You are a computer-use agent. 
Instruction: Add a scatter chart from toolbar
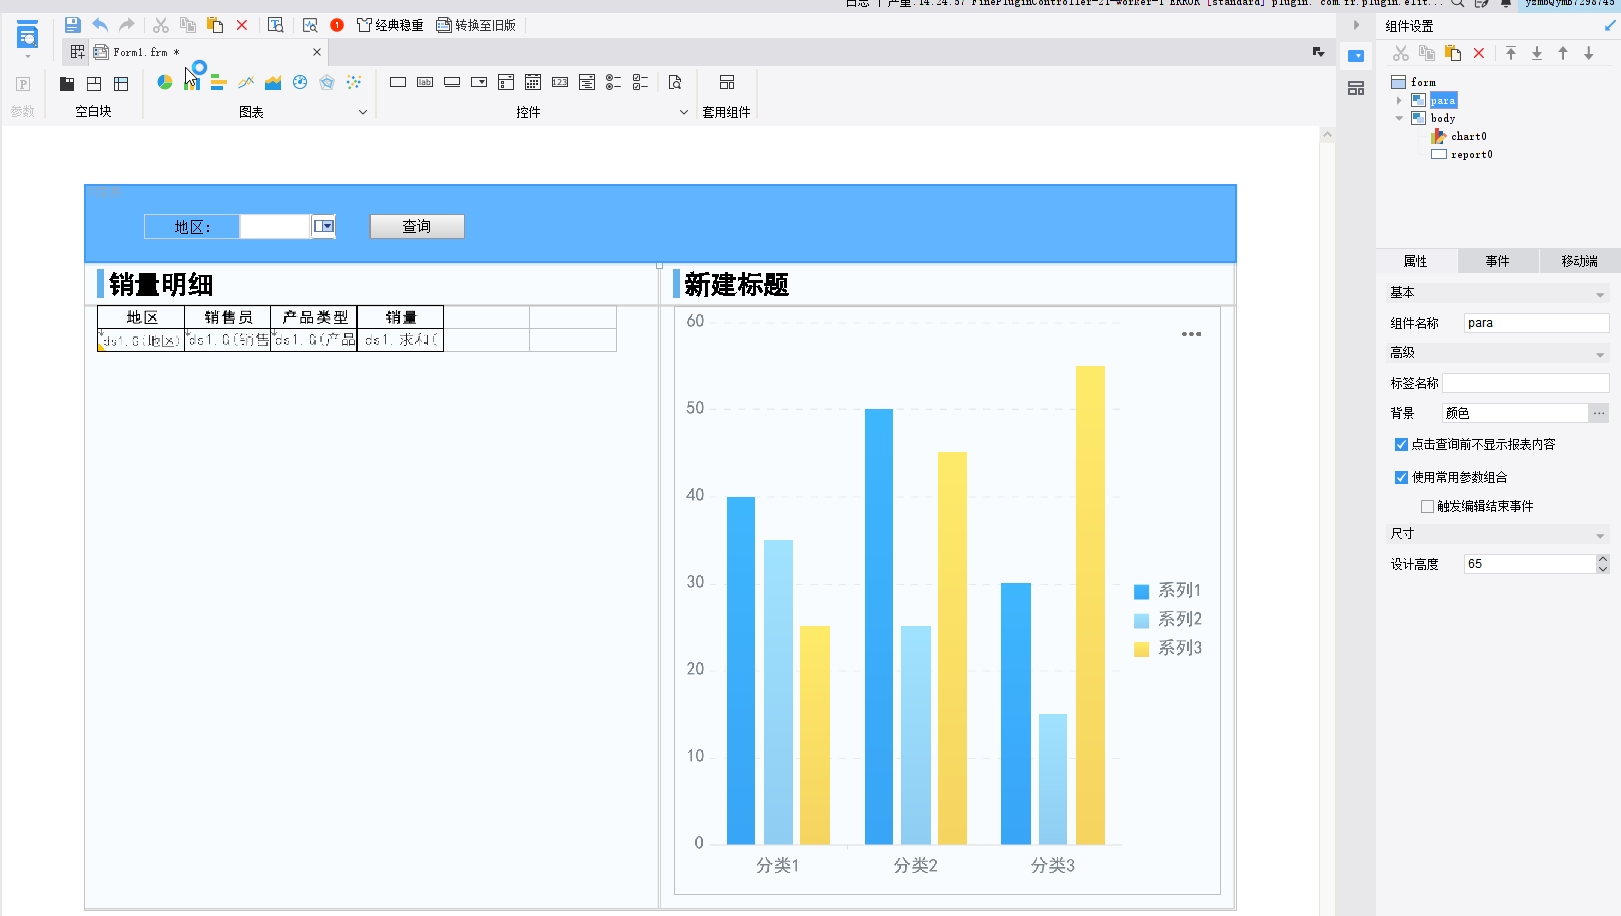[x=354, y=83]
